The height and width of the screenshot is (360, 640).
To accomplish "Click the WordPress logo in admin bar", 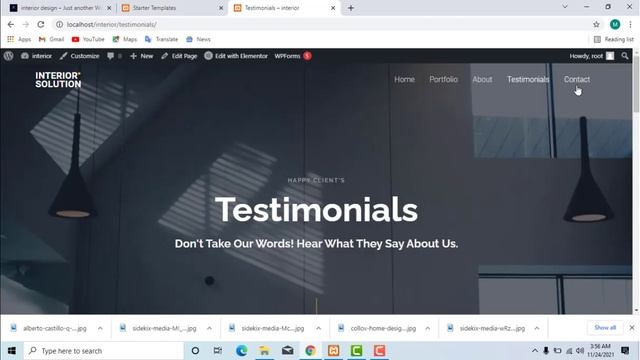I will (9, 56).
